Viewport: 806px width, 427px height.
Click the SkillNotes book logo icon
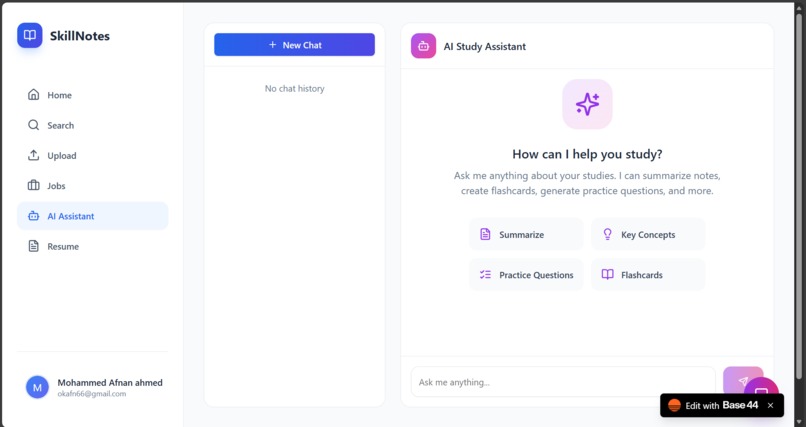pos(30,35)
